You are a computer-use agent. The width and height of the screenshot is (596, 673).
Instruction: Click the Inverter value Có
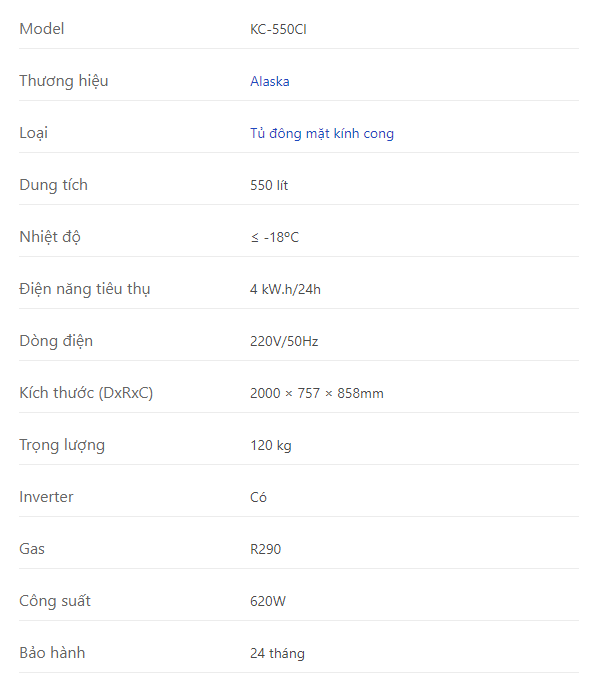(258, 497)
